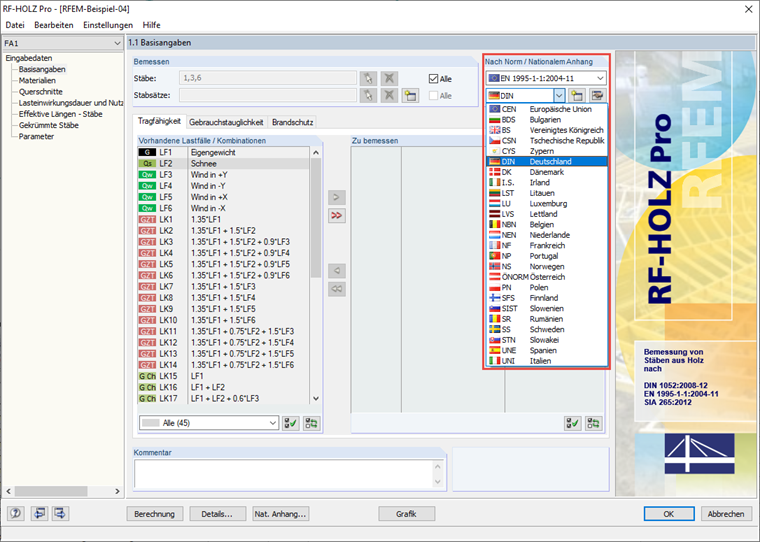
Task: Select Materialien in the navigation tree
Action: tap(37, 80)
